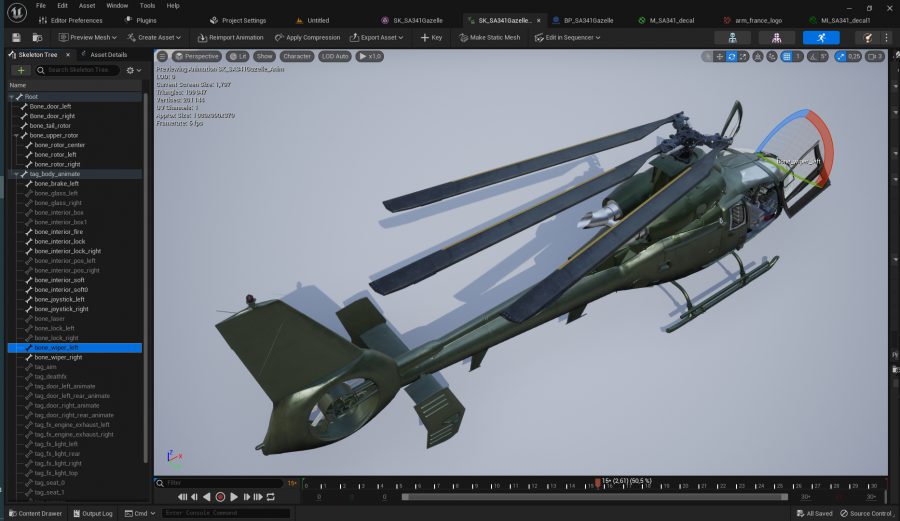Click the Make Static Mesh button

coord(489,37)
